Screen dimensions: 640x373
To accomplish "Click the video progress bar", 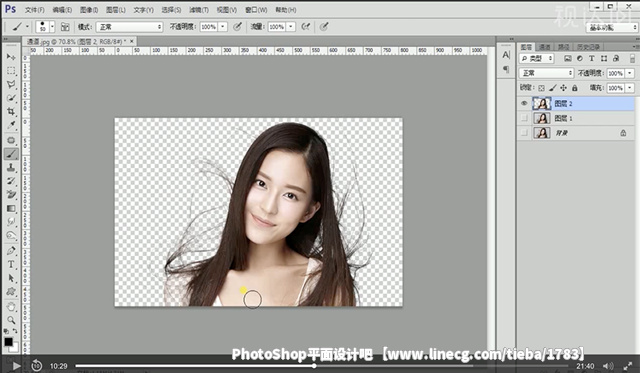I will click(321, 366).
